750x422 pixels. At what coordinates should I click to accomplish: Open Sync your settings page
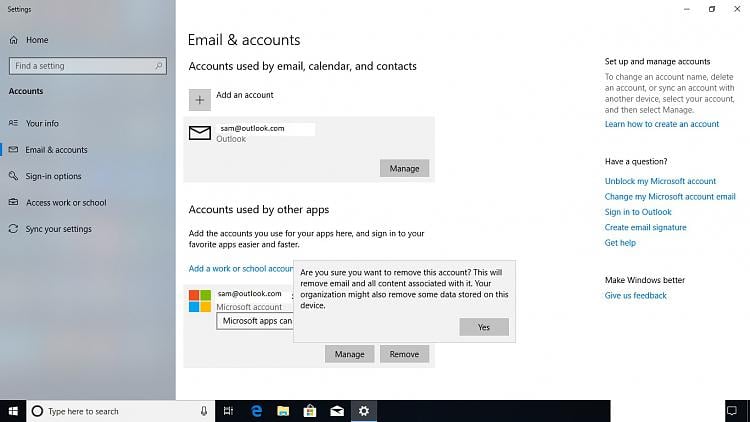(x=58, y=229)
